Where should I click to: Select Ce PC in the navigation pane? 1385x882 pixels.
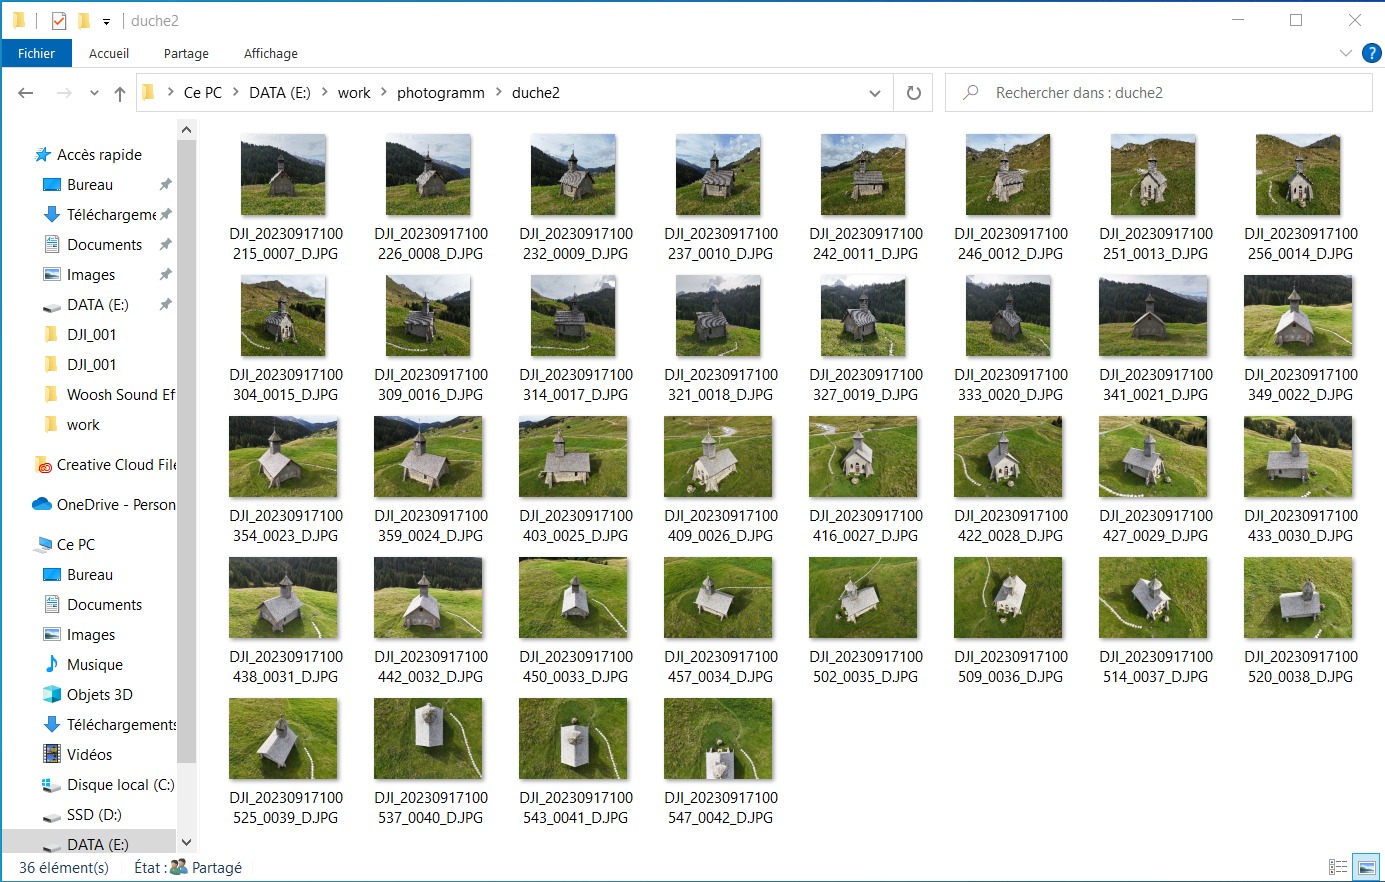tap(76, 545)
